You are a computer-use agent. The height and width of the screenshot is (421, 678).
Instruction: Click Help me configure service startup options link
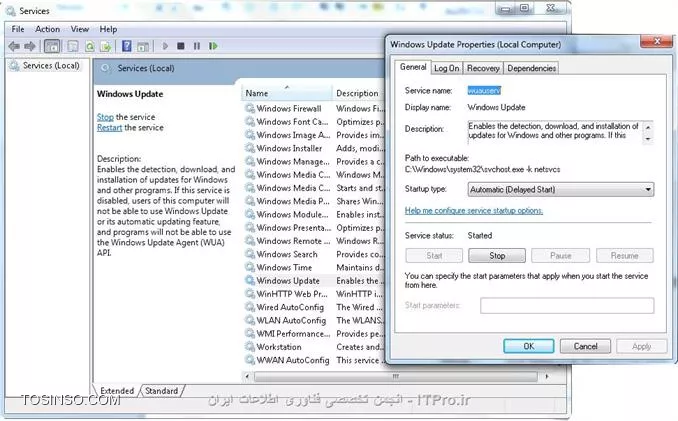(474, 210)
